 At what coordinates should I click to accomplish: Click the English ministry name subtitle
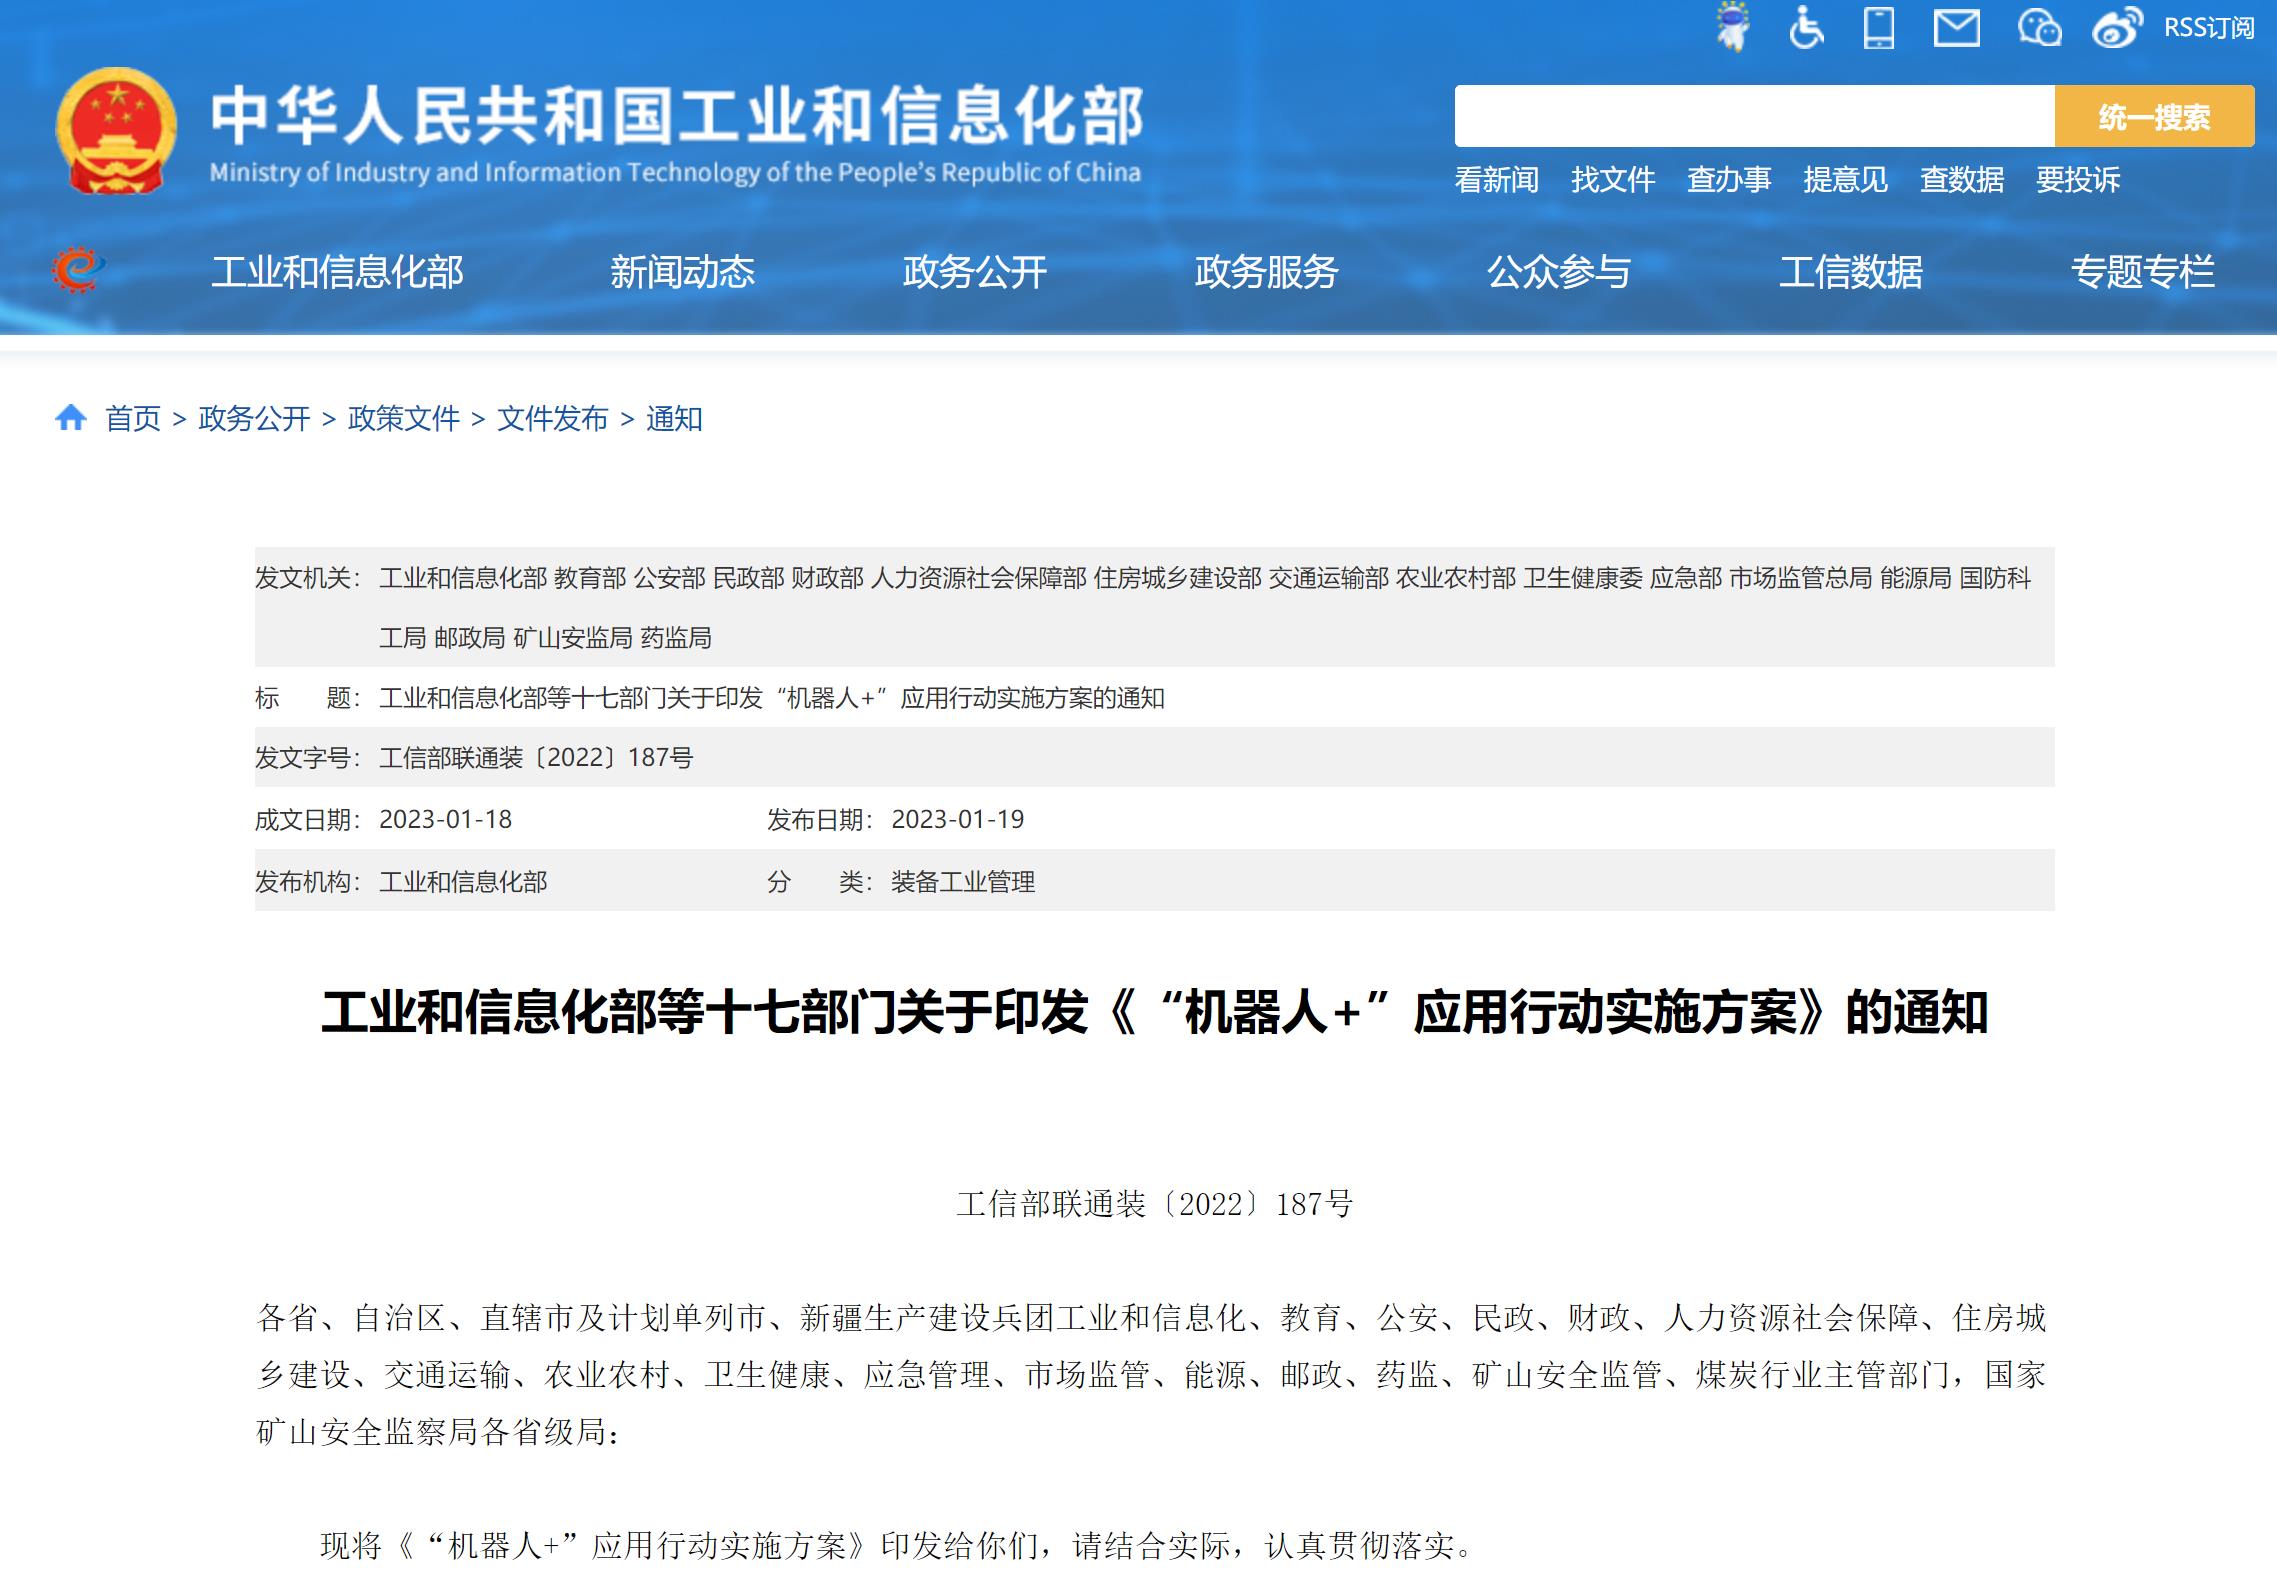tap(675, 172)
